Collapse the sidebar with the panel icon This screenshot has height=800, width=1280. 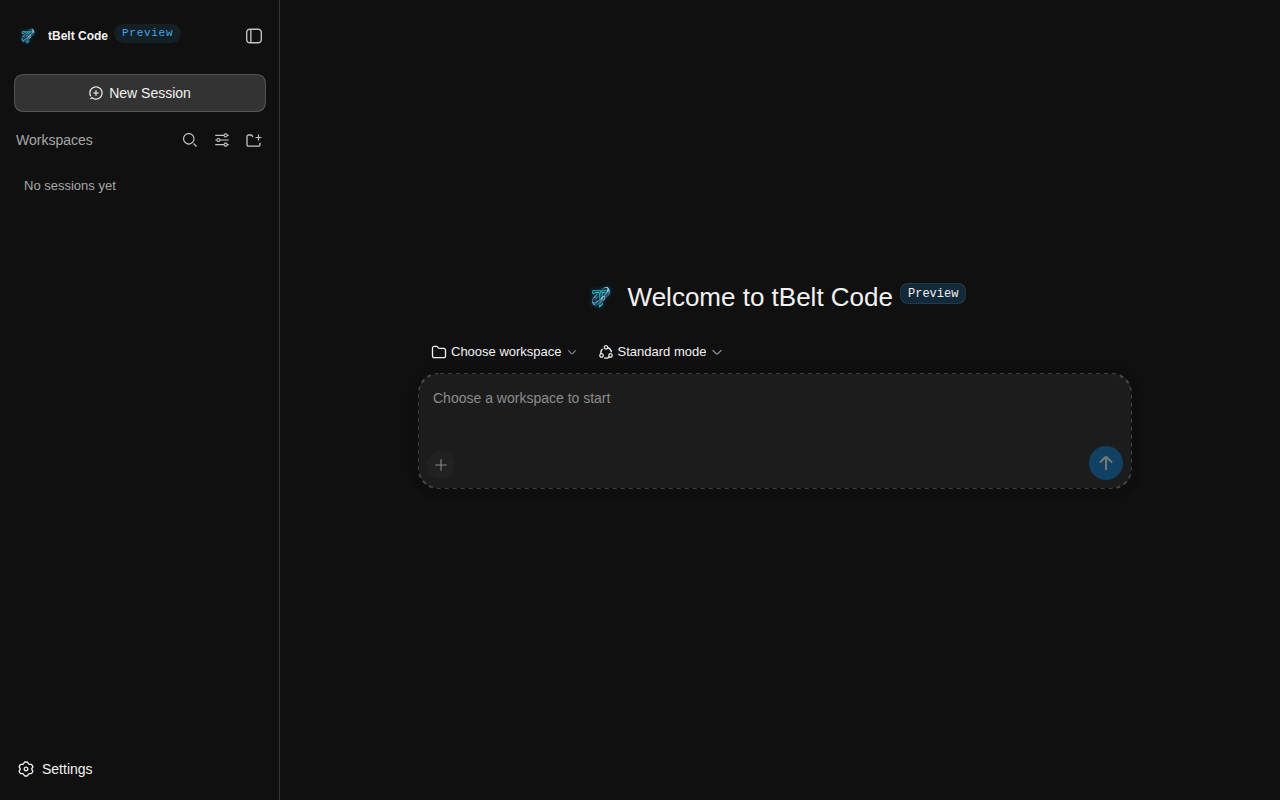tap(254, 36)
